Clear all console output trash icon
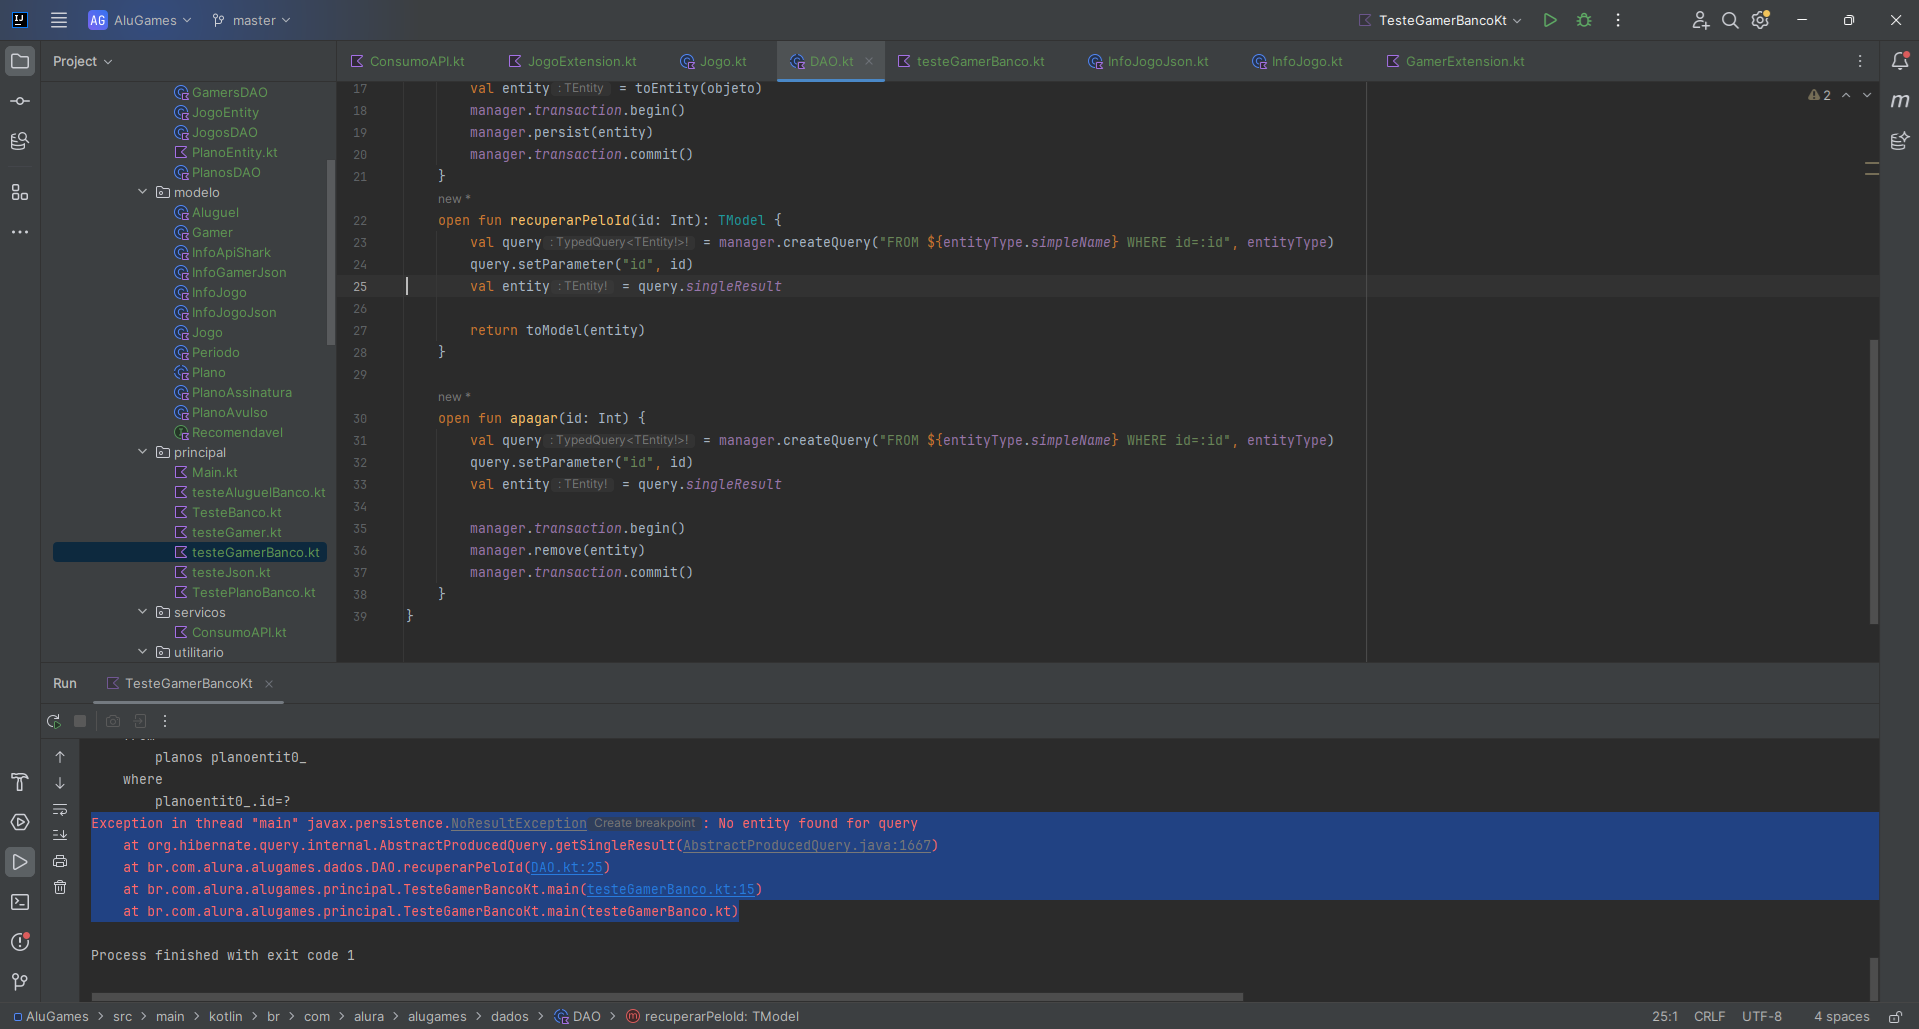 click(x=60, y=887)
